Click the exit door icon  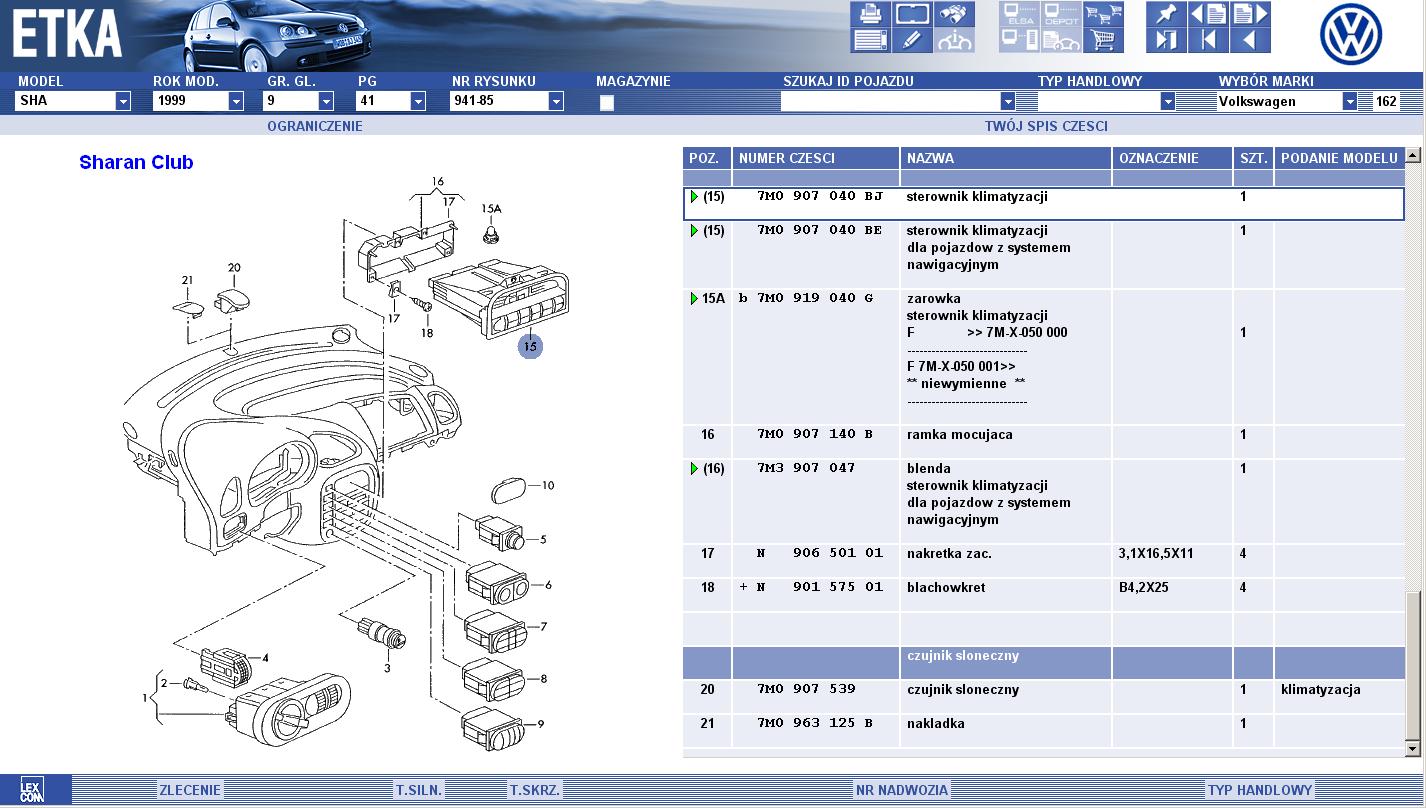pyautogui.click(x=1166, y=40)
